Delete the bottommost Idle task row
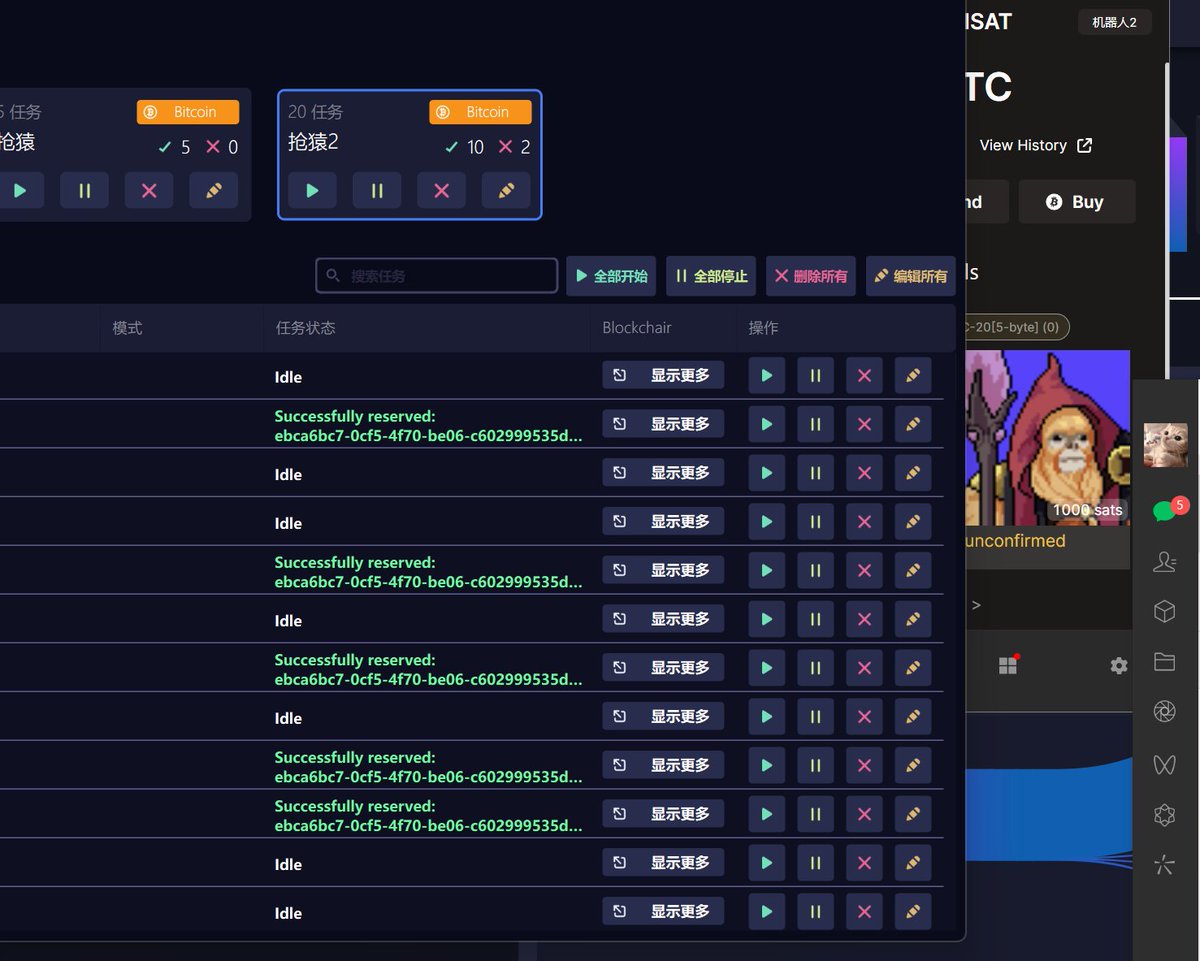 tap(865, 912)
